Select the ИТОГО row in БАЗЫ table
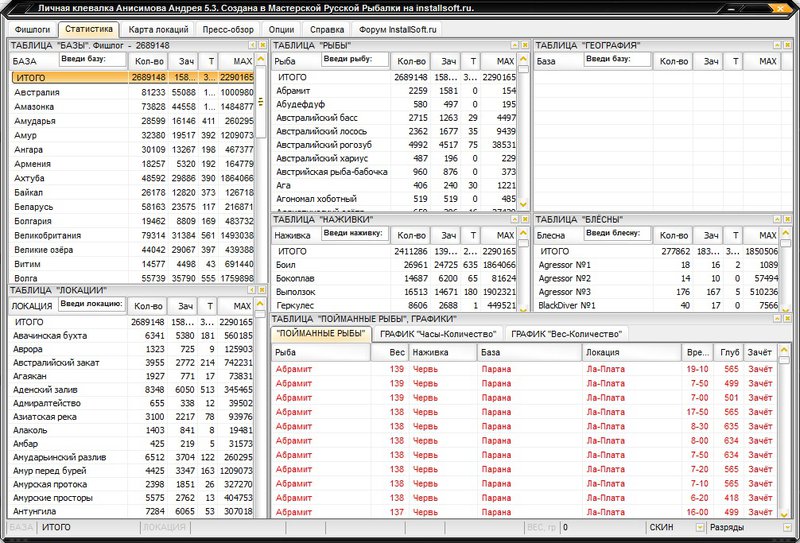Viewport: 800px width, 543px height. pos(133,78)
